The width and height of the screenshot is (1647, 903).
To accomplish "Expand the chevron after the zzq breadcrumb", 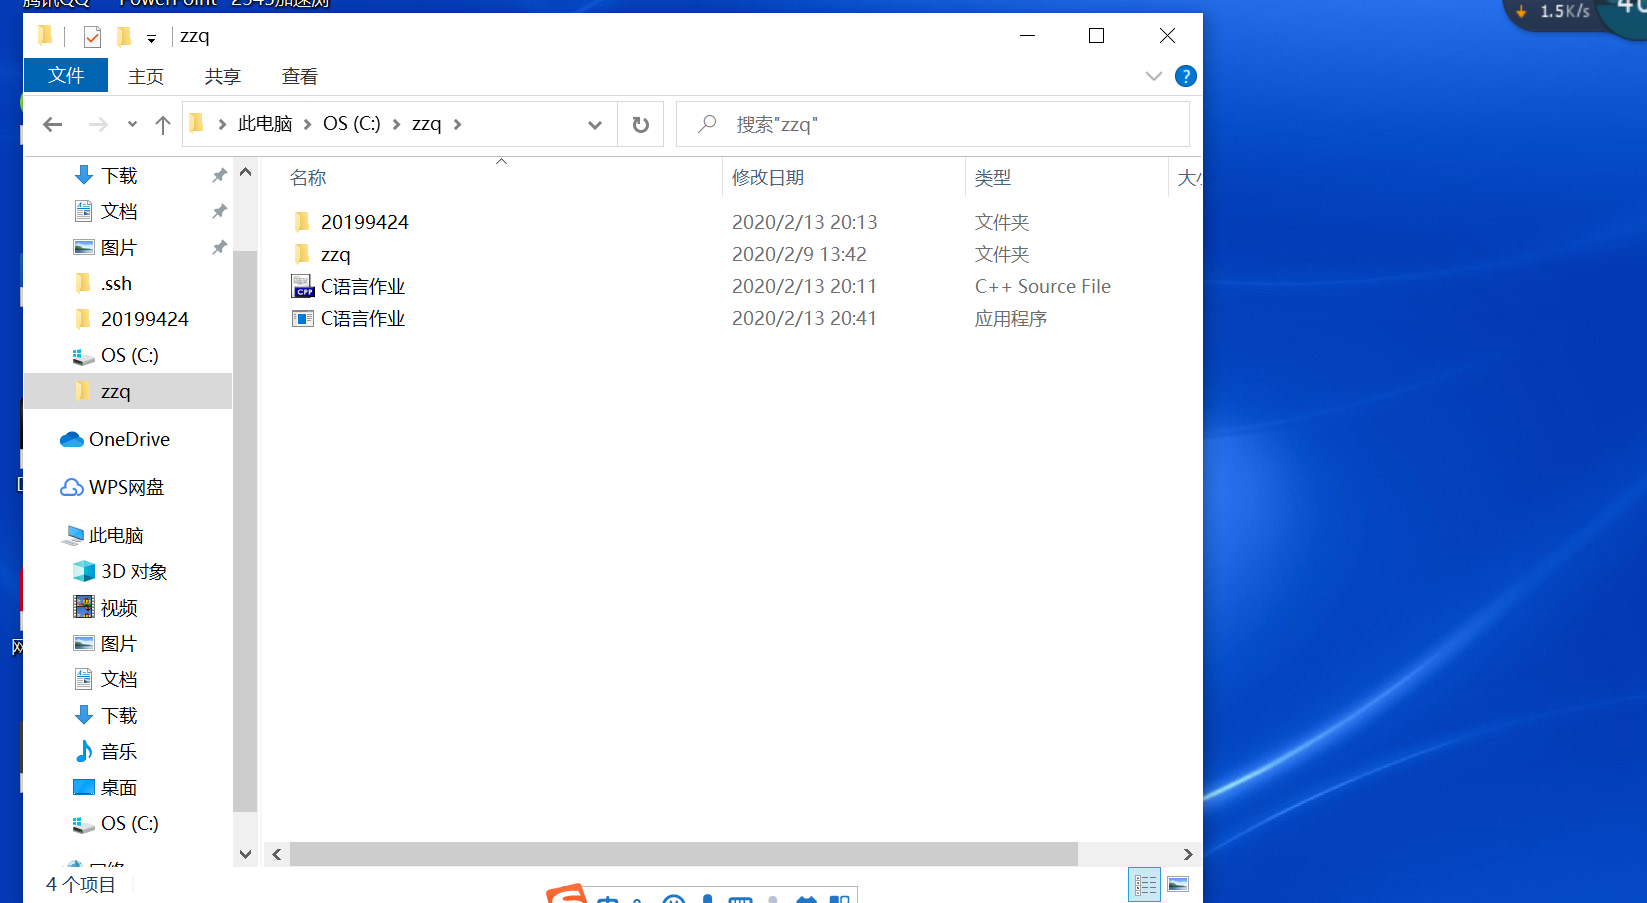I will pos(458,124).
